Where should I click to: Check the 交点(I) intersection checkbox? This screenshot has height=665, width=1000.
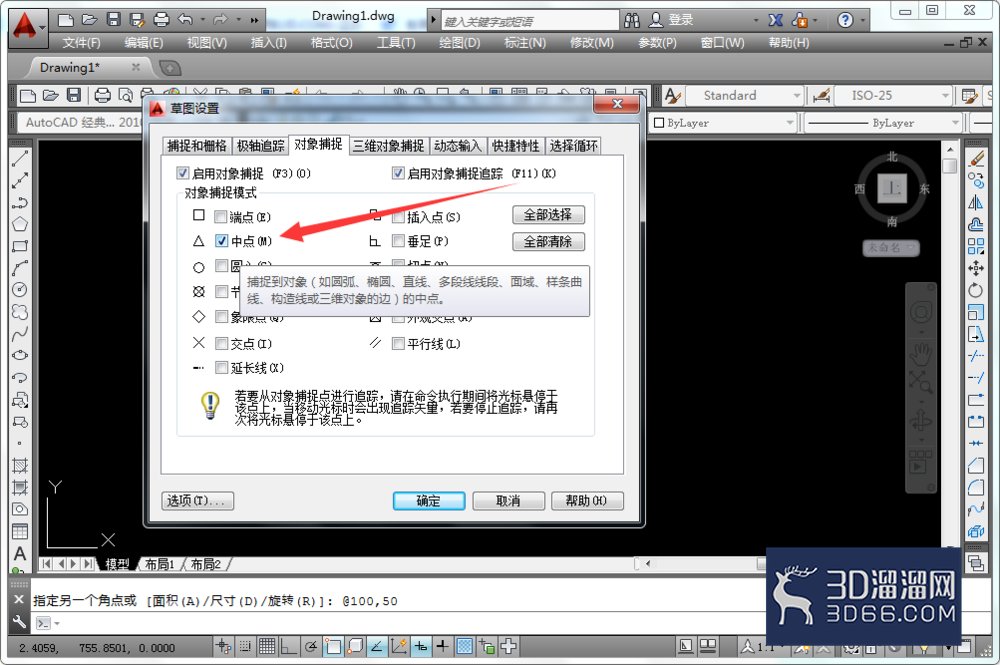[221, 344]
